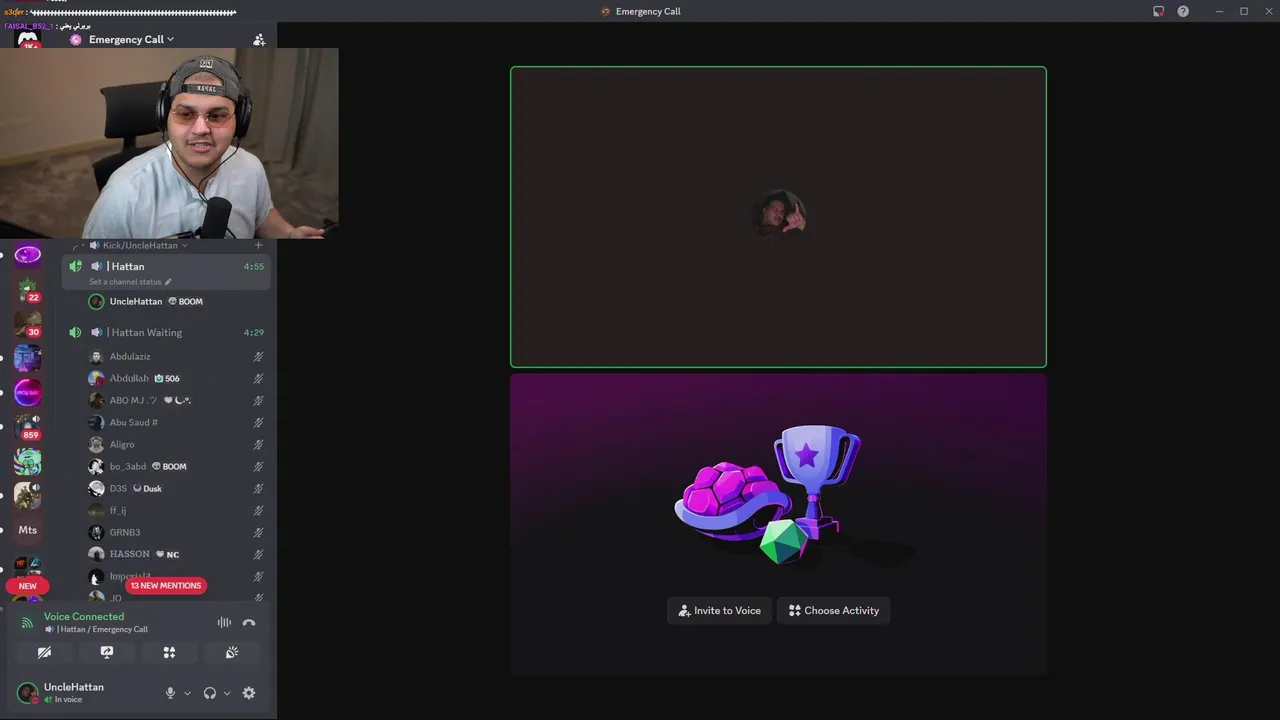This screenshot has width=1280, height=720.
Task: Click muted mic icon beside Abdulaziz
Action: [x=258, y=356]
